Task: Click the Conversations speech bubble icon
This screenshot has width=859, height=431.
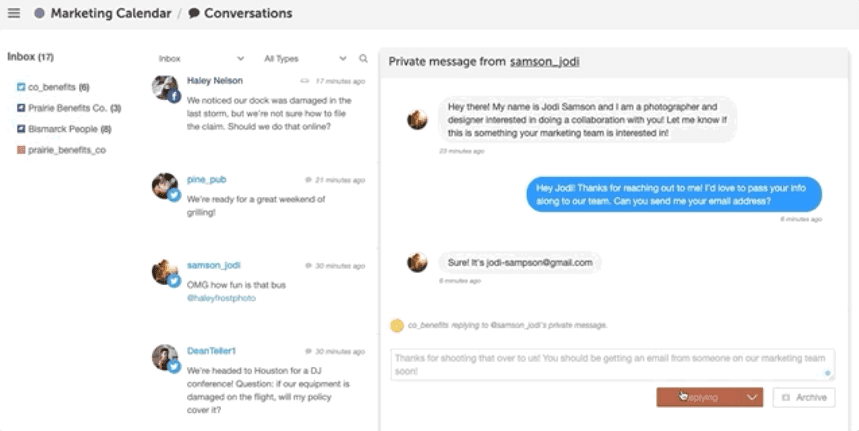Action: [x=193, y=13]
